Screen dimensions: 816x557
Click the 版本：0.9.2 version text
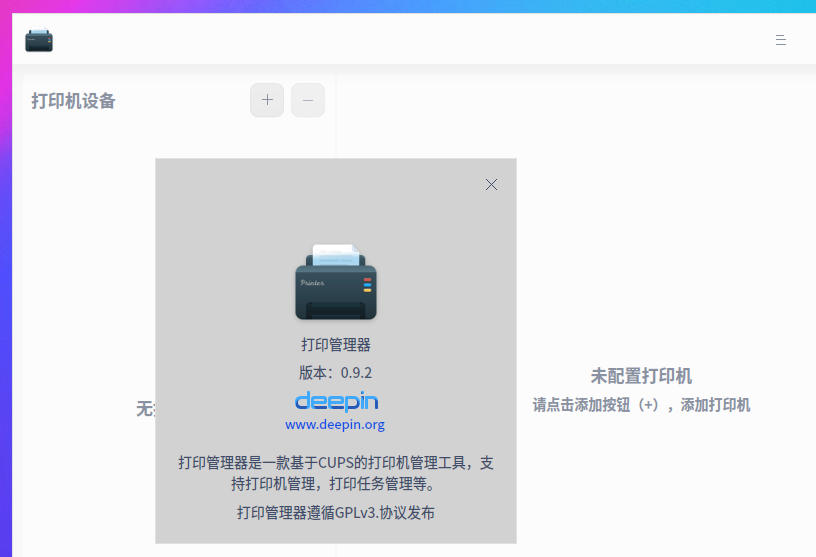tap(336, 373)
